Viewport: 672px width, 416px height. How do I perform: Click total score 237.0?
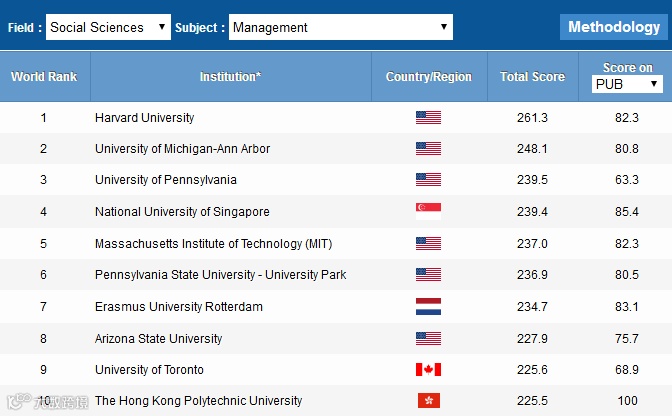532,243
